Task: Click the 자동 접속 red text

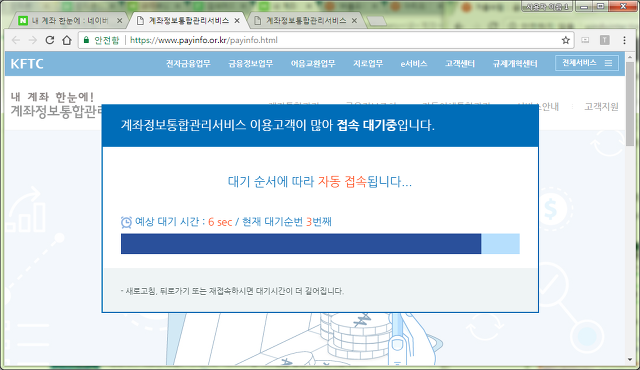Action: [342, 182]
